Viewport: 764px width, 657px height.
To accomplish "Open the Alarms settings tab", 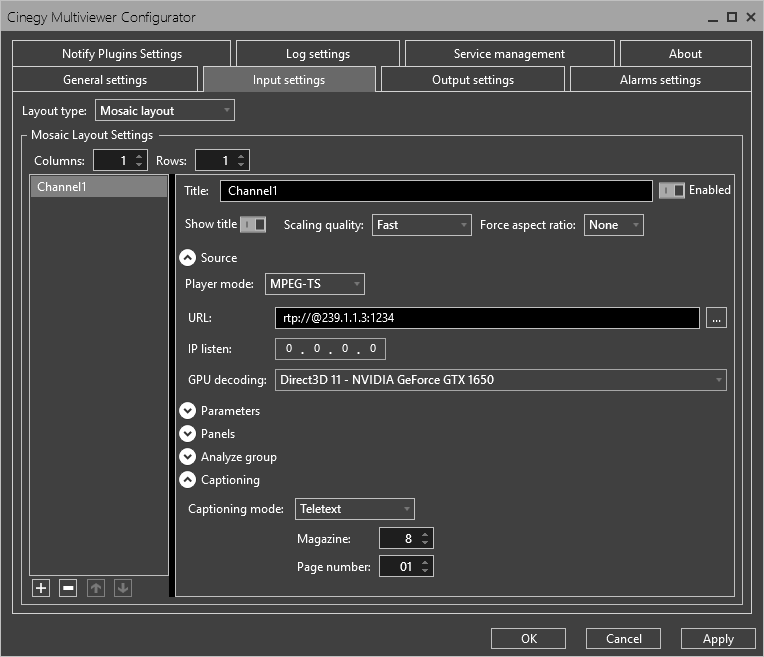I will [660, 80].
